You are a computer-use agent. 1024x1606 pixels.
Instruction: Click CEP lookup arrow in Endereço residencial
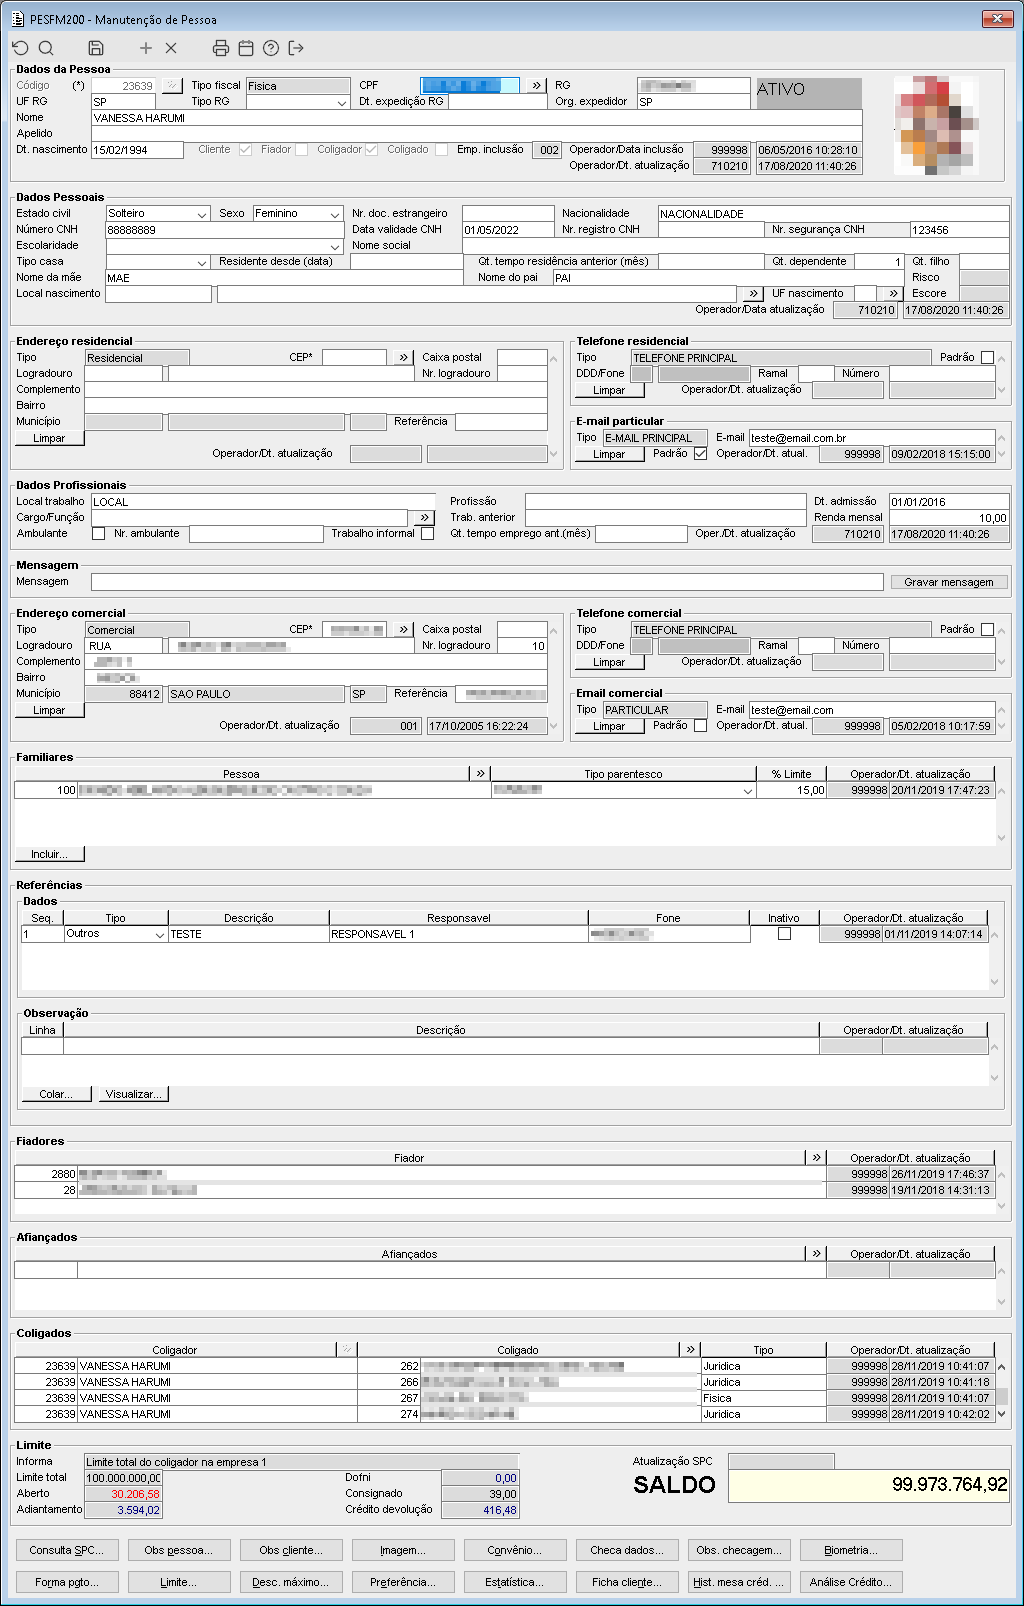[402, 358]
